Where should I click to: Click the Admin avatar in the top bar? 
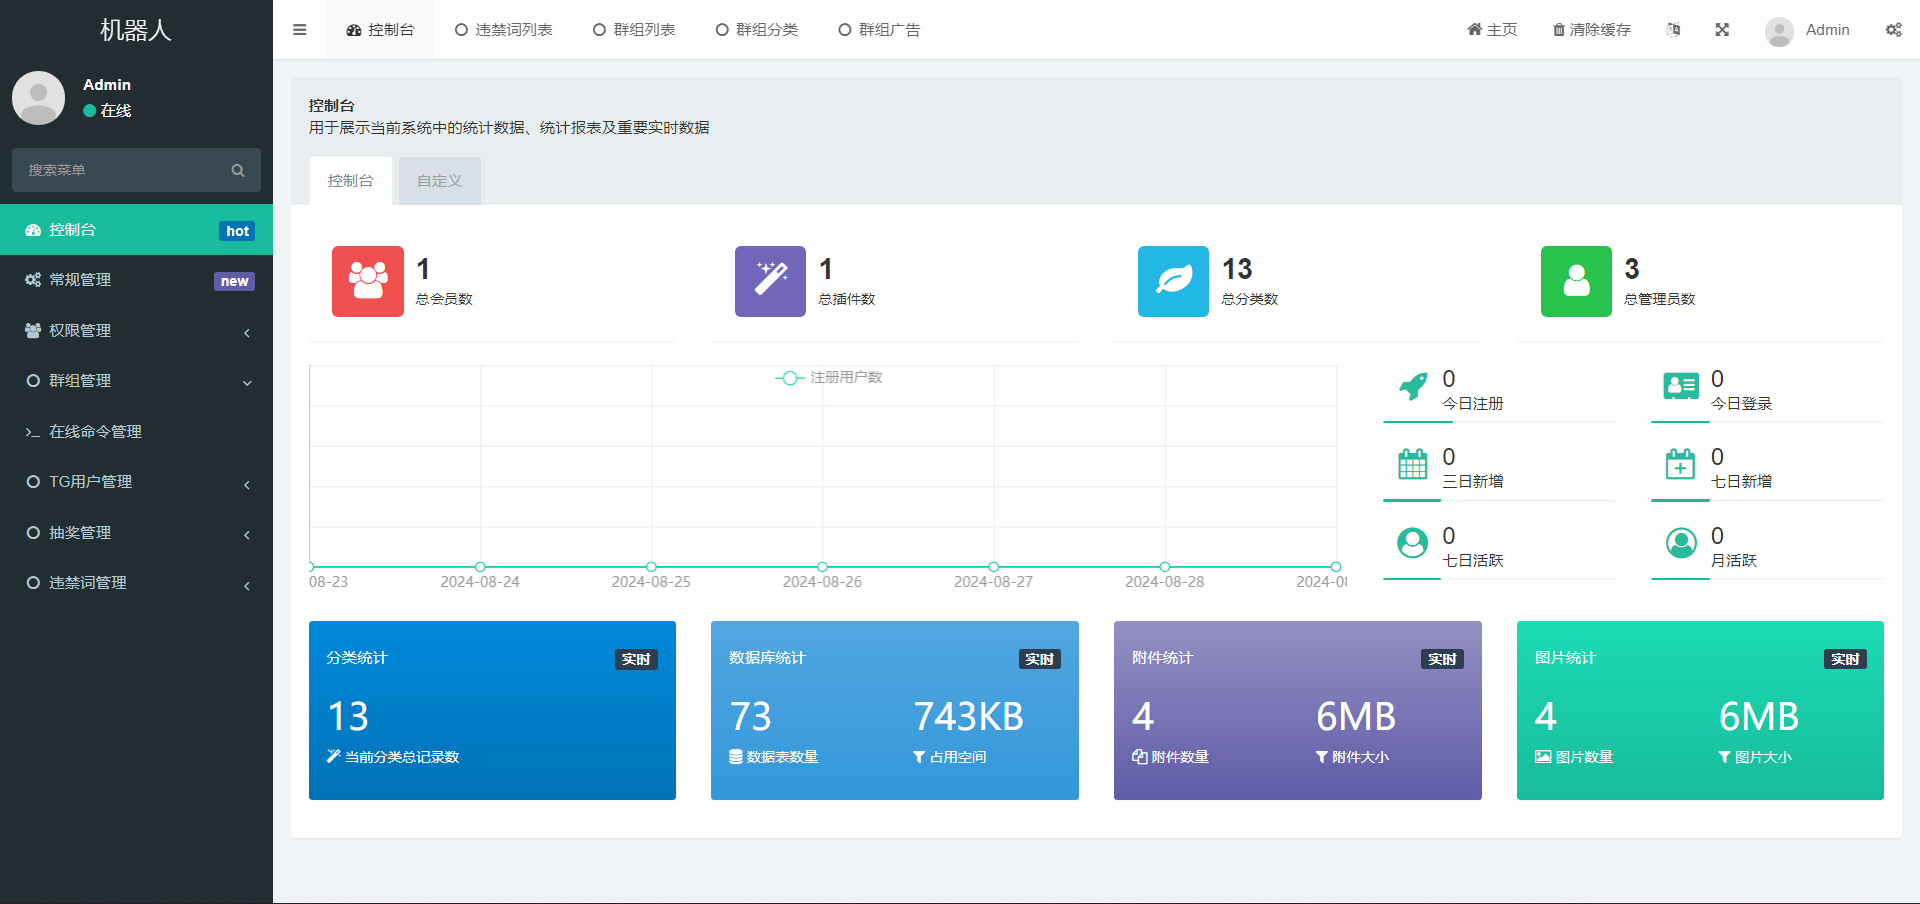pos(1779,31)
